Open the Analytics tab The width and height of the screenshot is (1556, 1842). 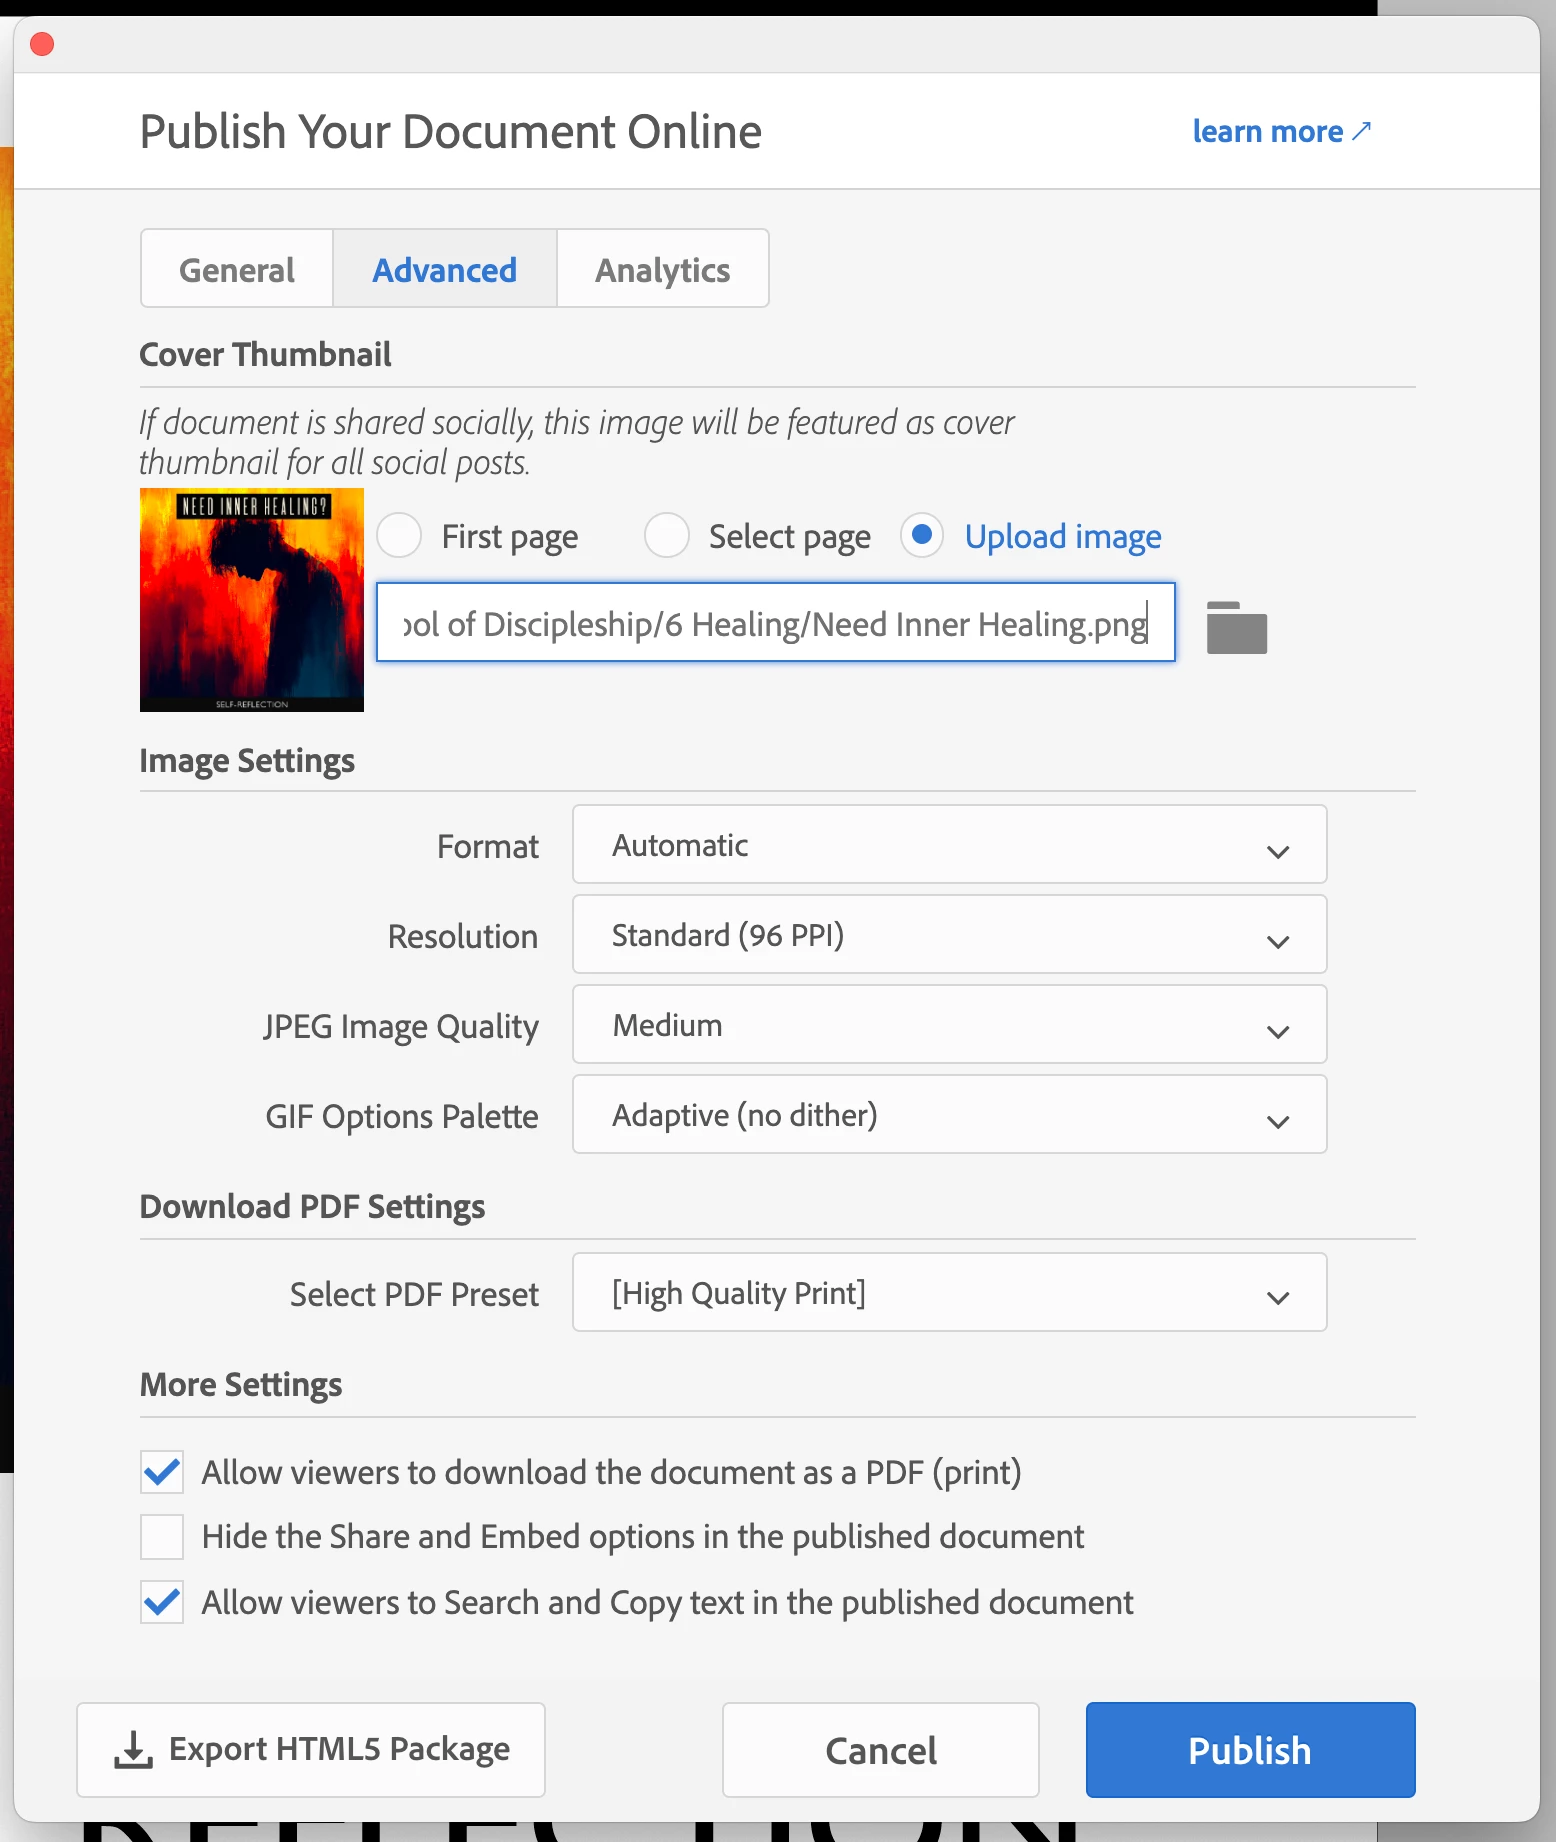663,269
